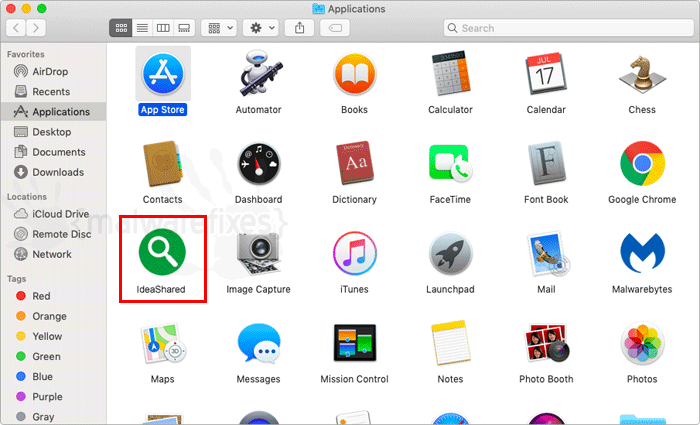Select the Green tag
This screenshot has width=700, height=425.
click(x=54, y=356)
